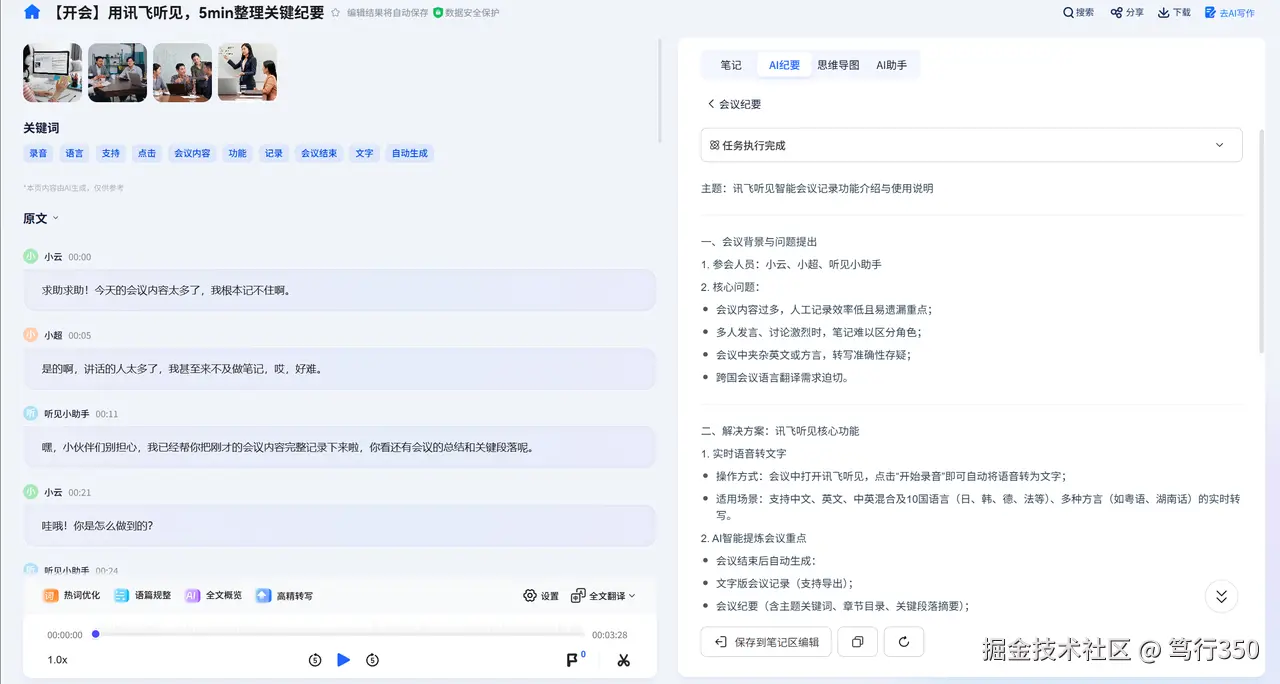The width and height of the screenshot is (1280, 684).
Task: Click heading 二、解决方案：讯飞听见核心功能
Action: pyautogui.click(x=780, y=431)
